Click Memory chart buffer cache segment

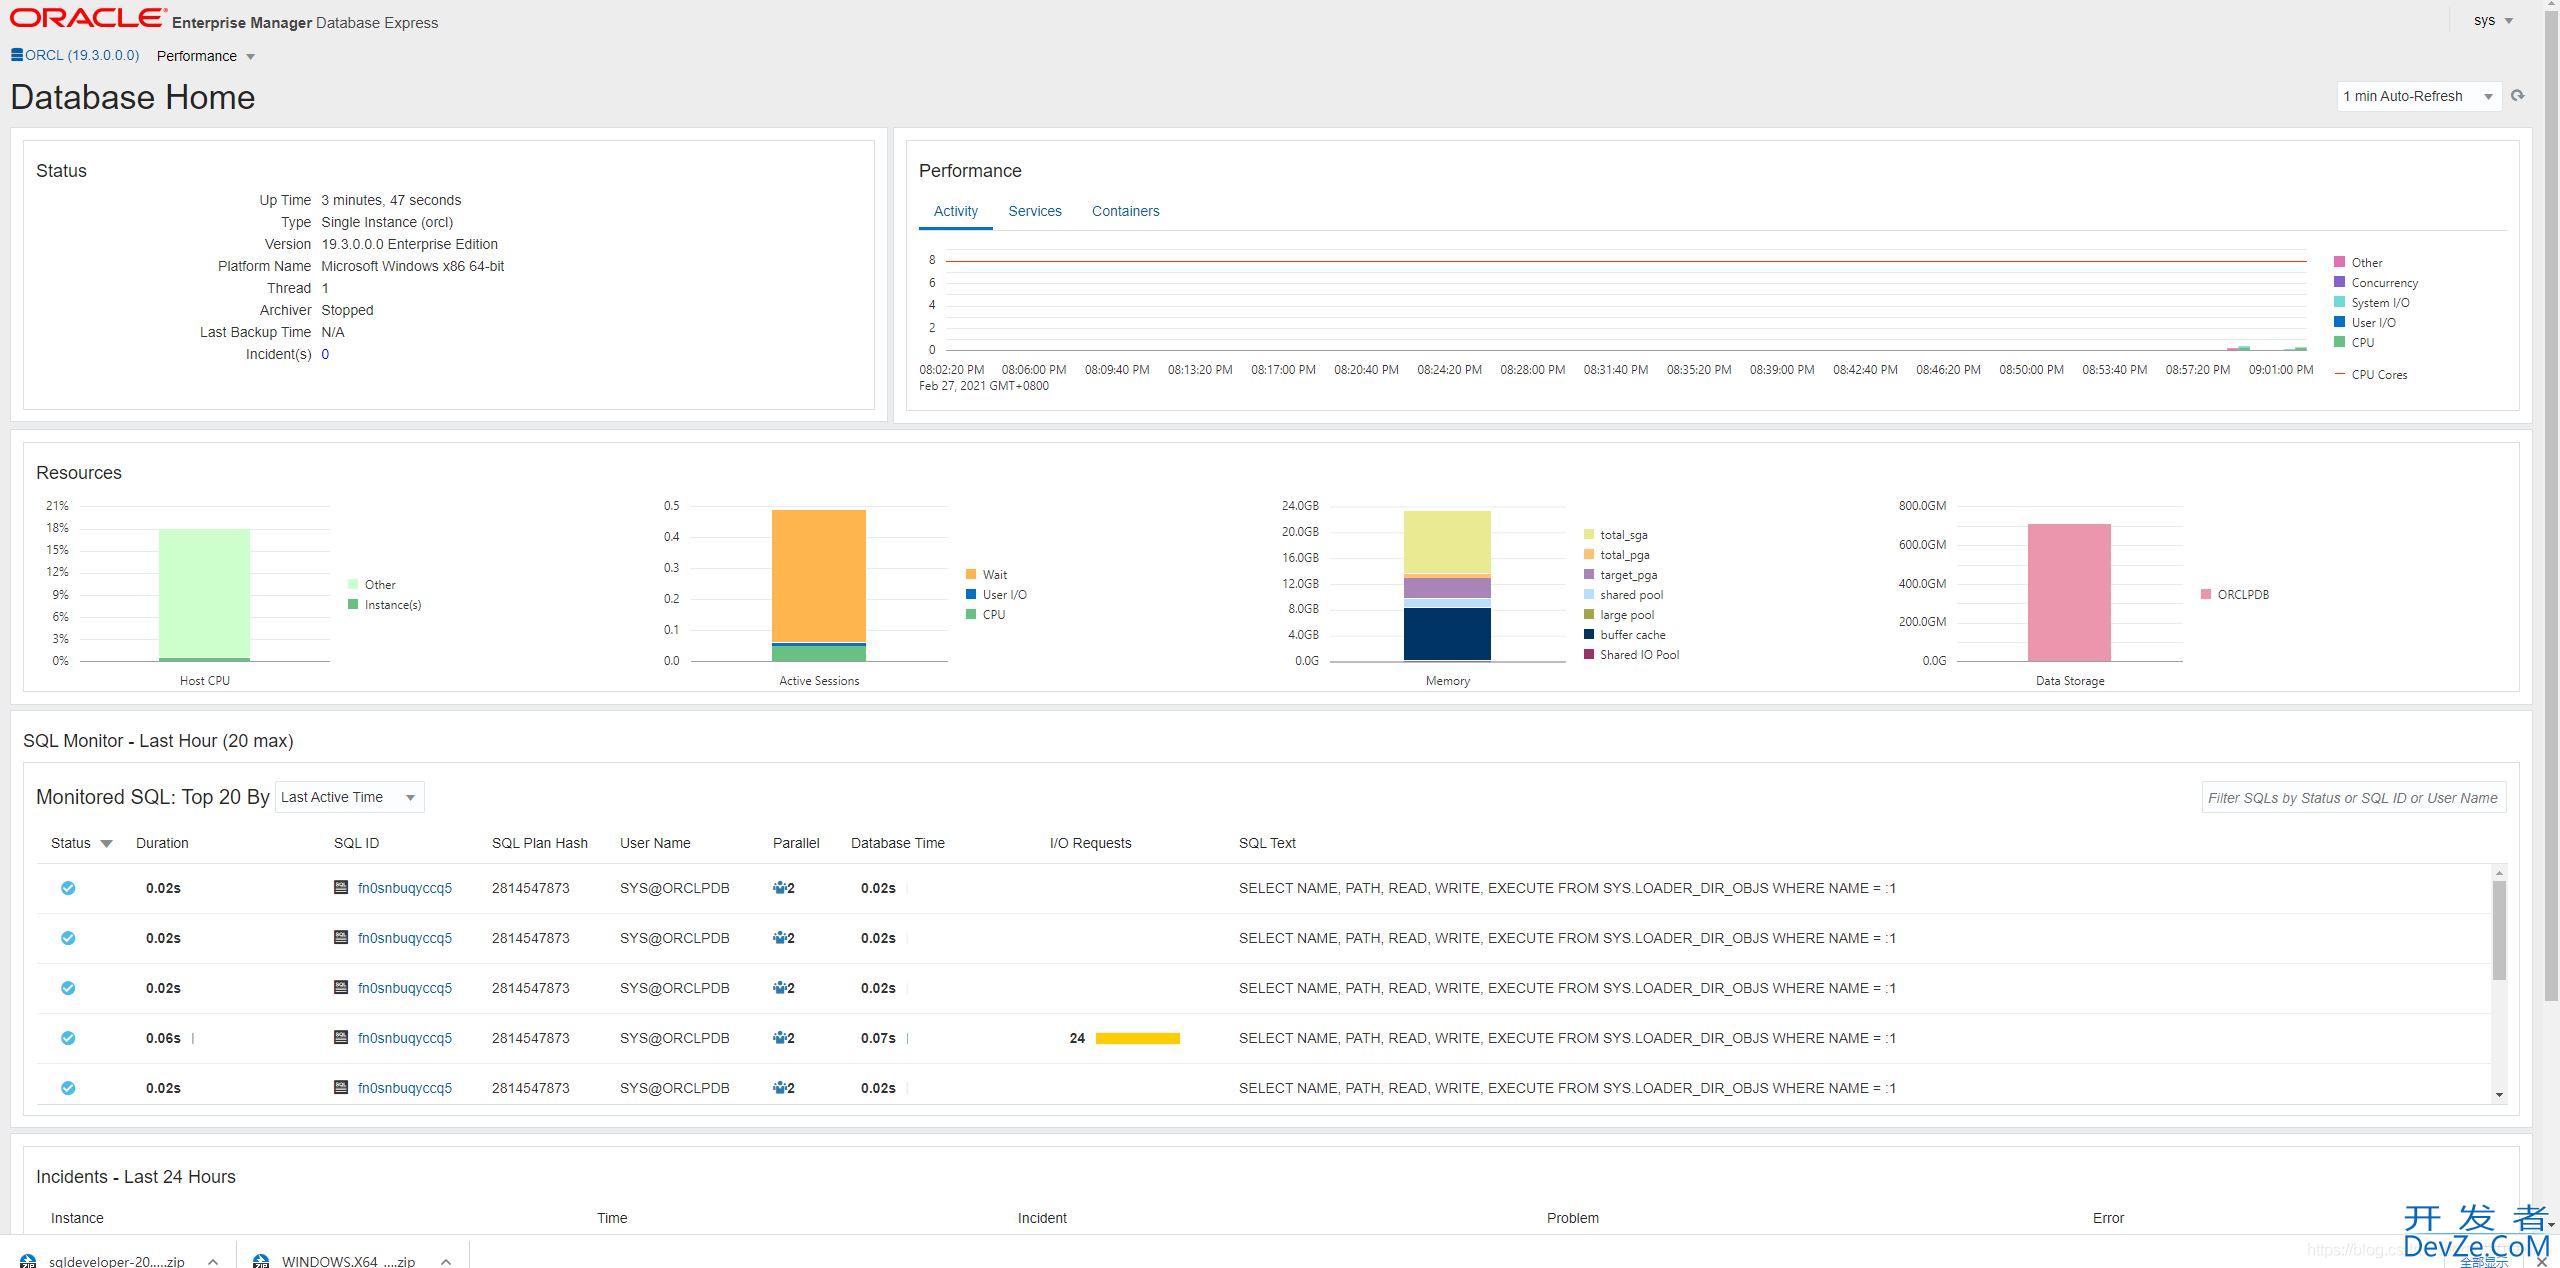[x=1447, y=634]
